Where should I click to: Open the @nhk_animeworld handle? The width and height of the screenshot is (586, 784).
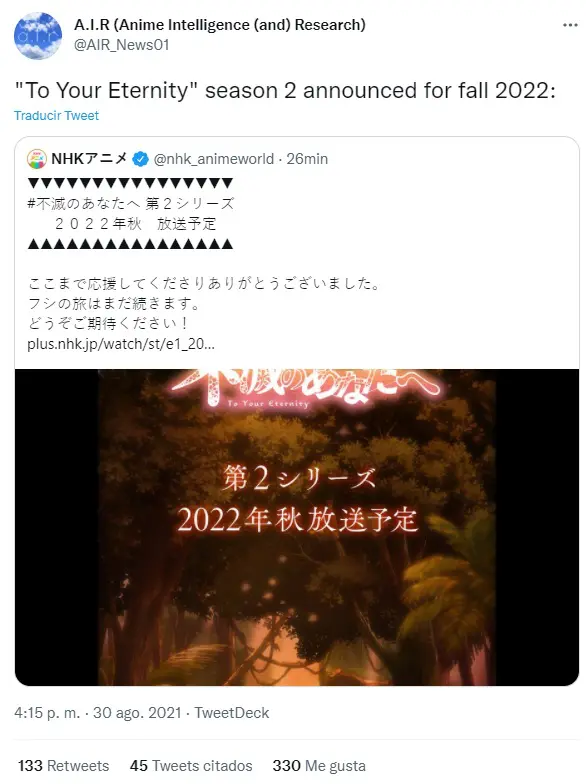tap(214, 159)
